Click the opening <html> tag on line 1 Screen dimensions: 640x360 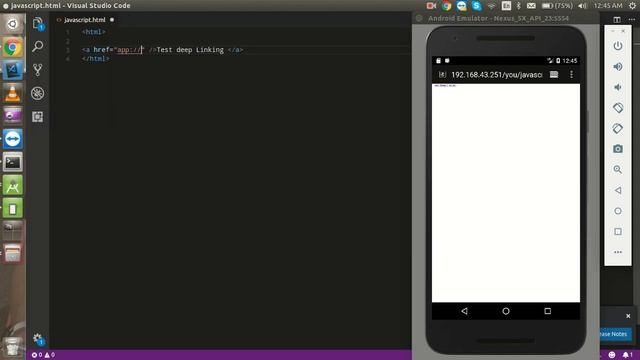click(93, 32)
